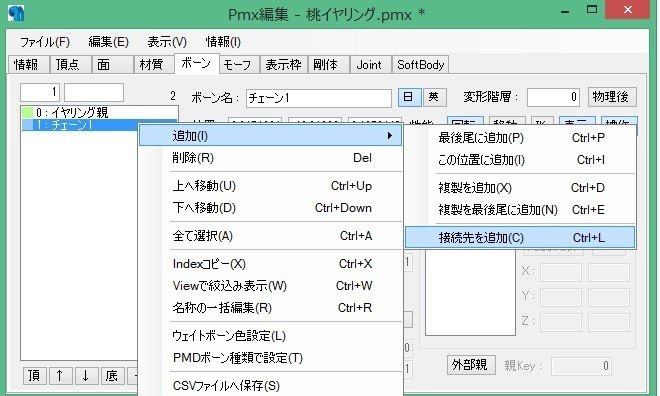The width and height of the screenshot is (660, 396).
Task: Open the 情報(I) menu
Action: pyautogui.click(x=223, y=42)
